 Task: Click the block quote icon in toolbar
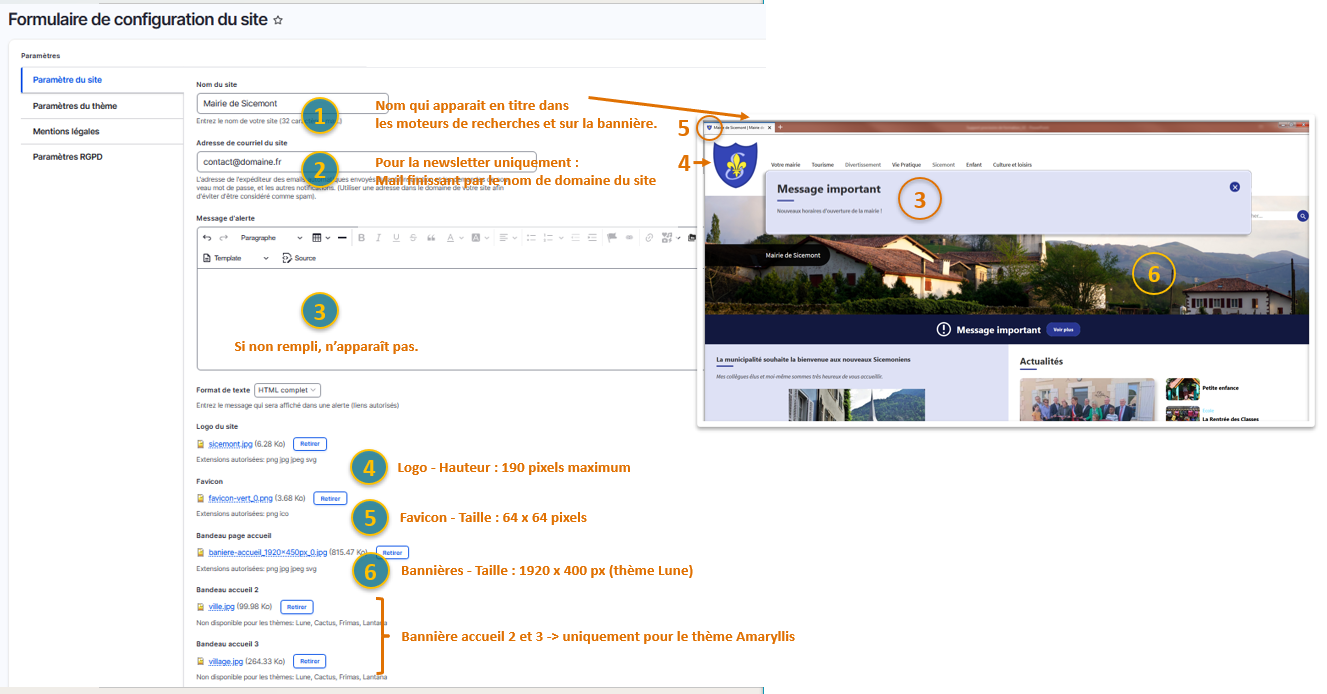tap(431, 238)
